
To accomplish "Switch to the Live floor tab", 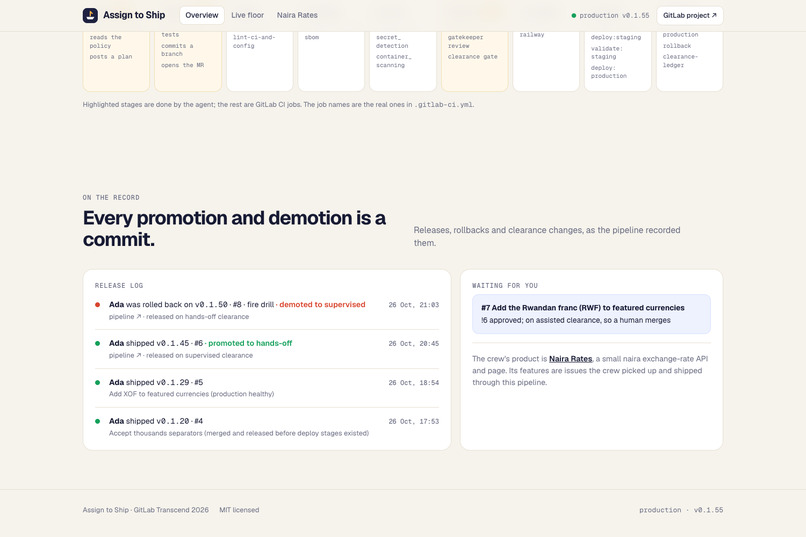I will pos(247,15).
